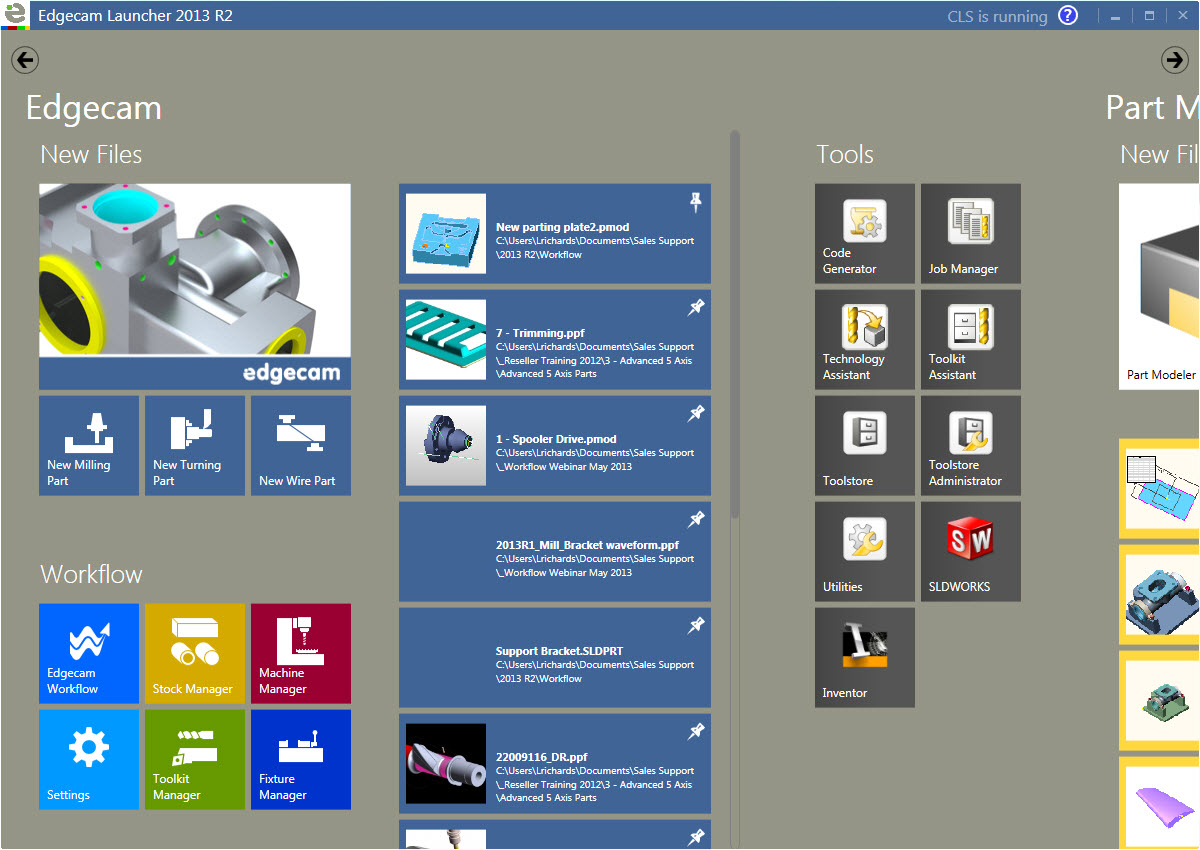
Task: Click the back navigation arrow
Action: point(25,60)
